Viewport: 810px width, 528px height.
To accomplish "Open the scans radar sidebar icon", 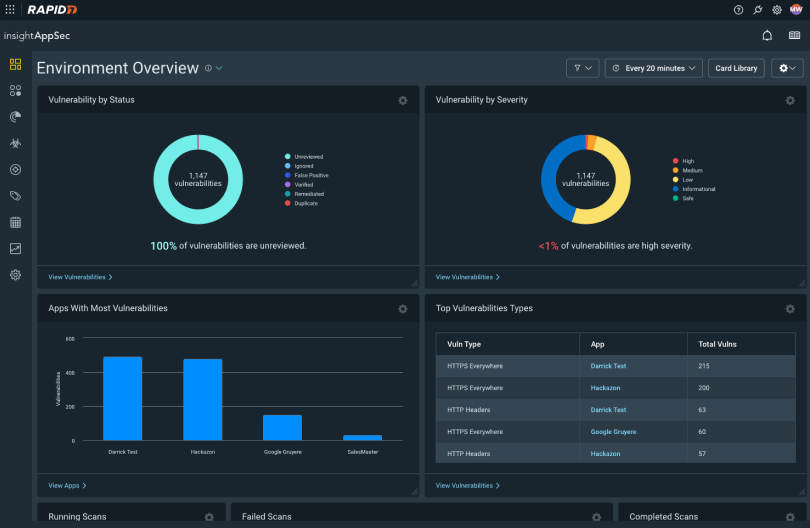I will (x=15, y=117).
